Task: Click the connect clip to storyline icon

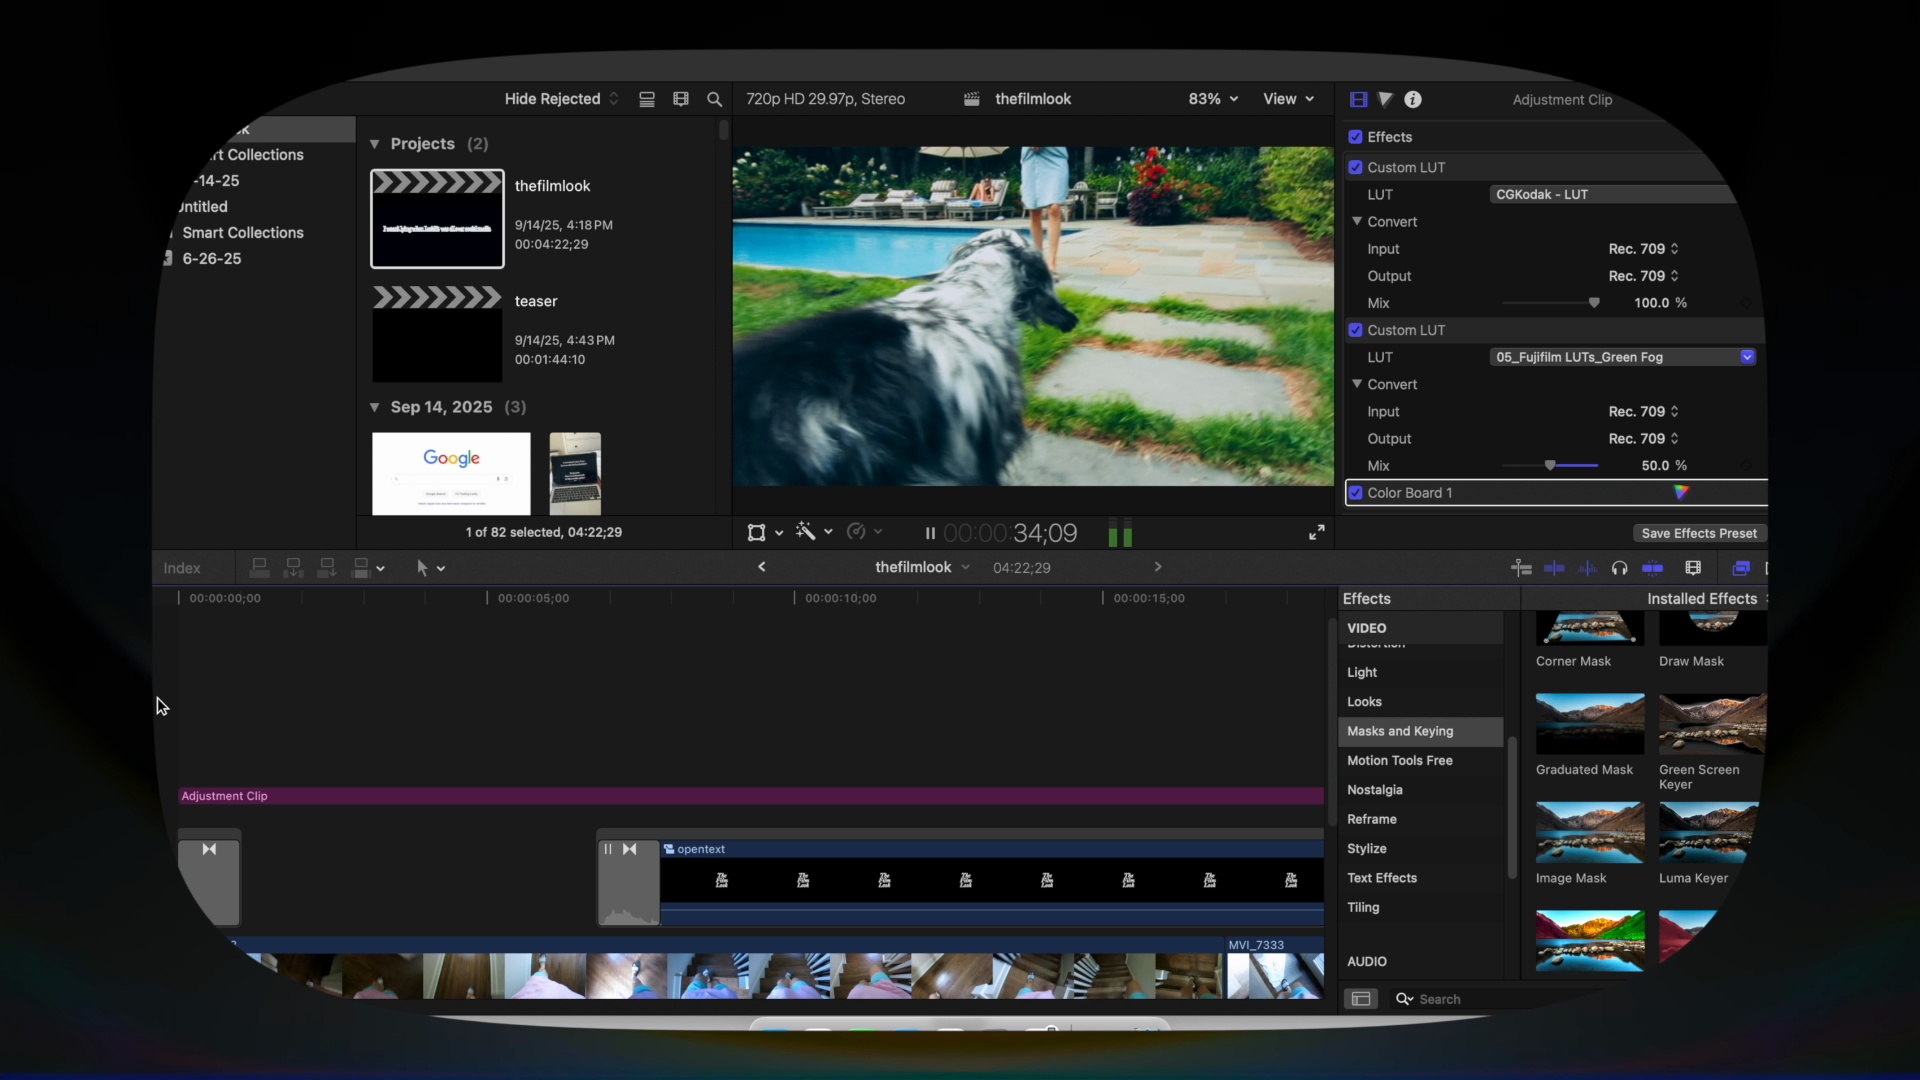Action: click(259, 568)
